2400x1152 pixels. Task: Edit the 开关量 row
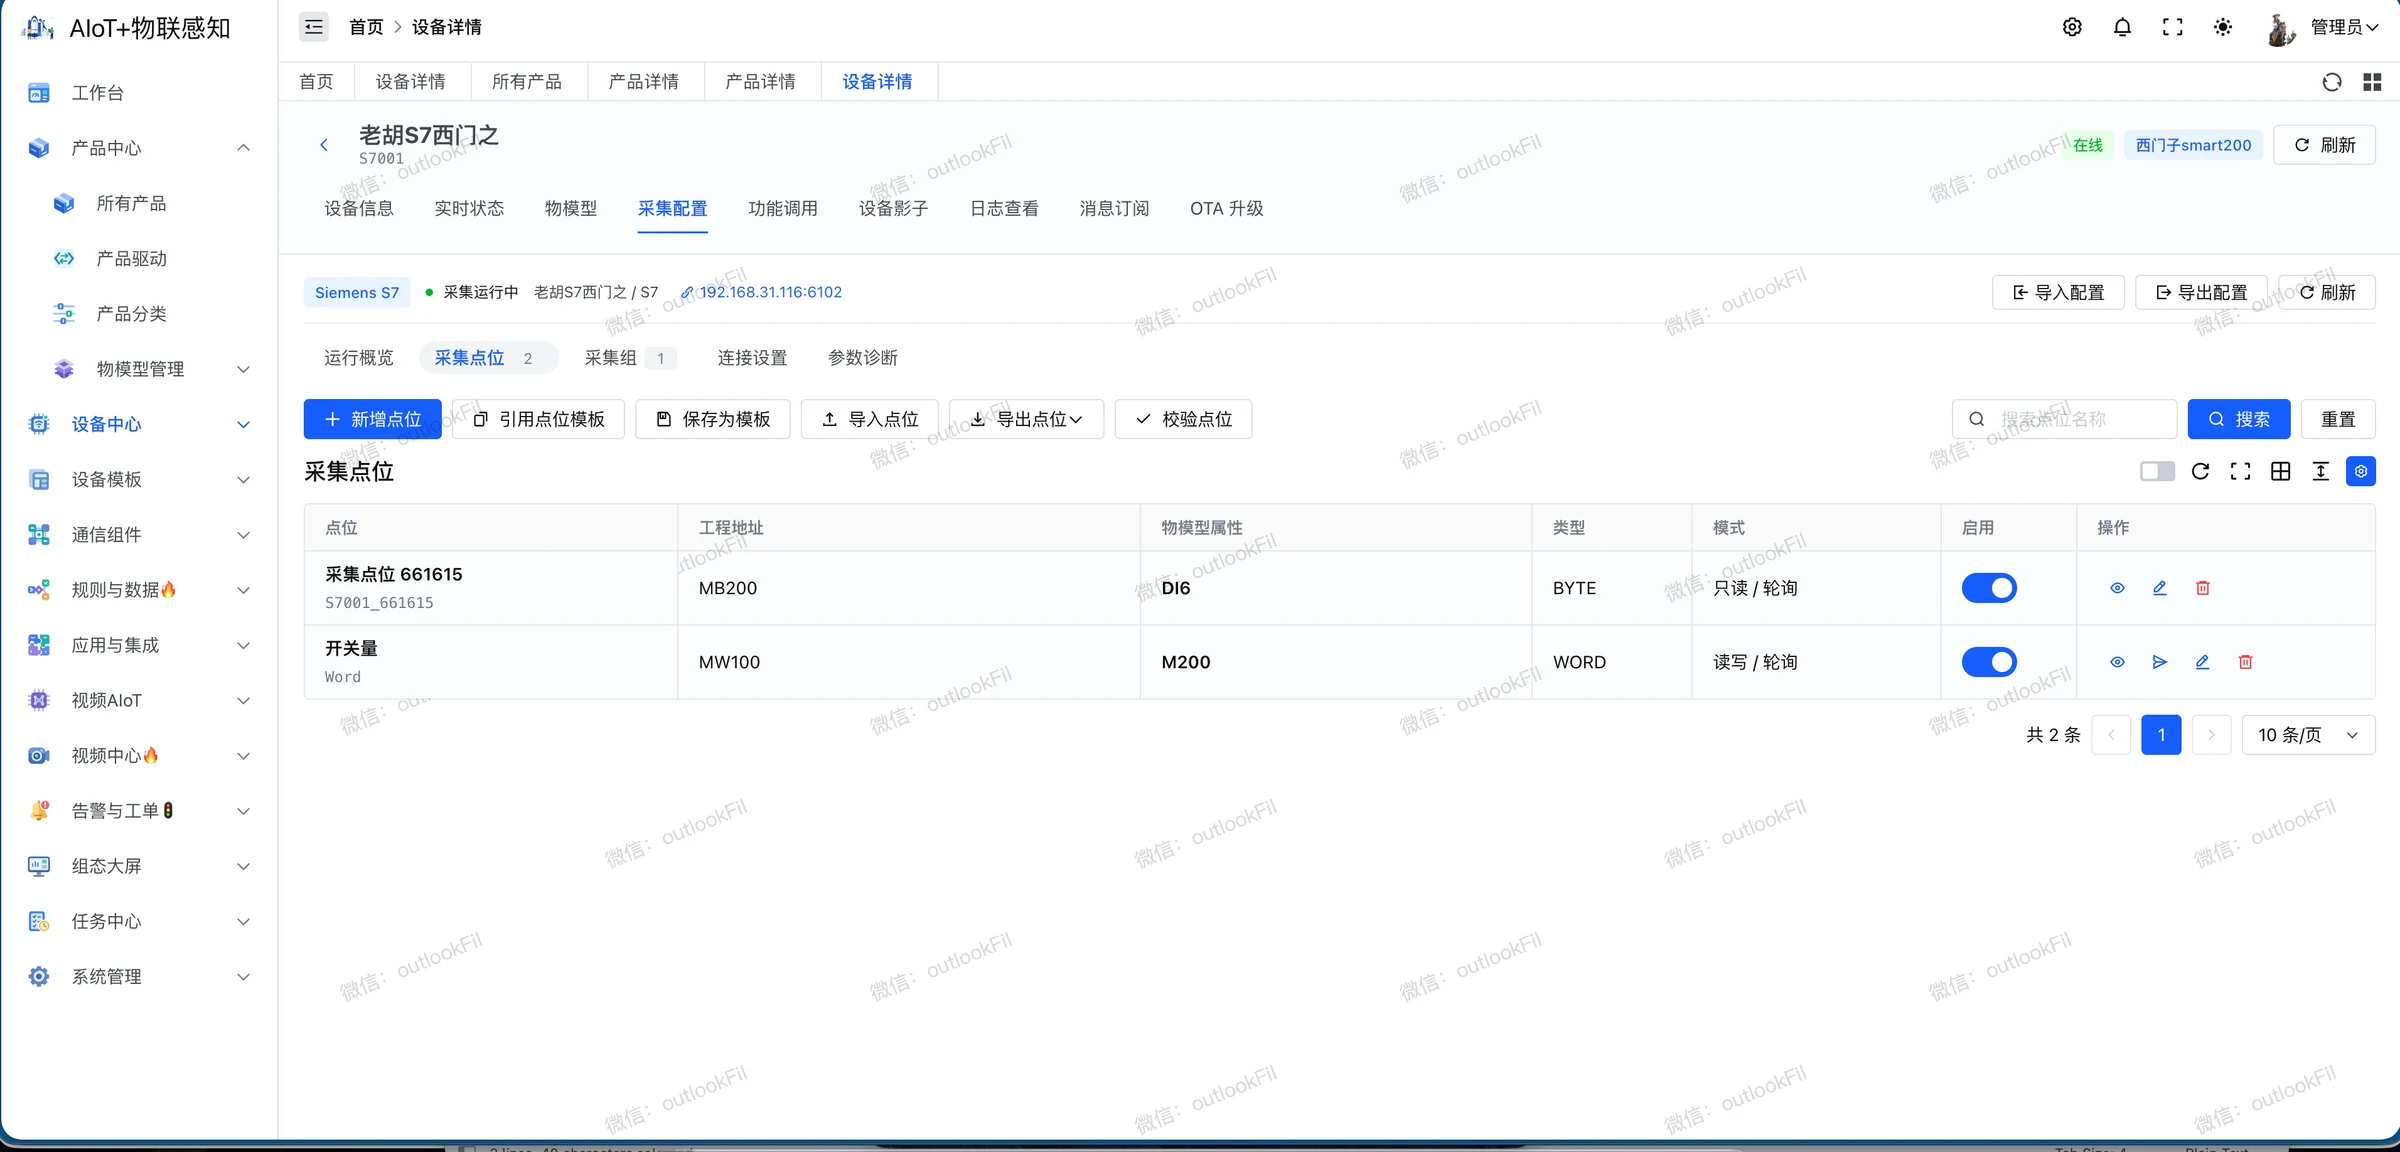(2202, 662)
